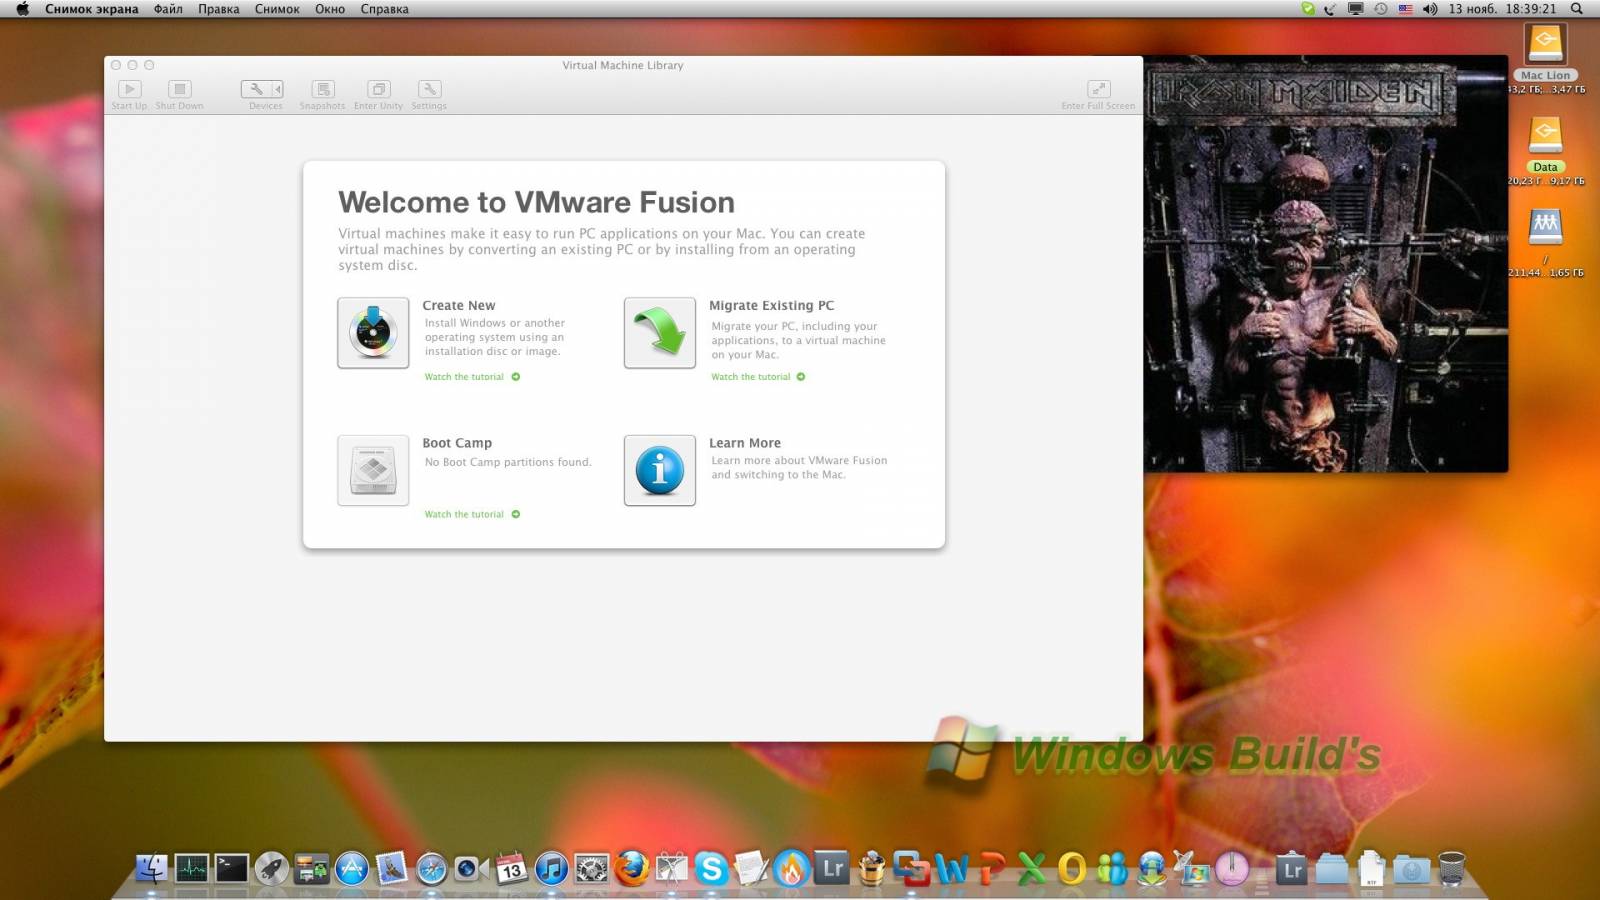Screen dimensions: 1600x900
Task: Click the Create New disc icon
Action: (373, 333)
